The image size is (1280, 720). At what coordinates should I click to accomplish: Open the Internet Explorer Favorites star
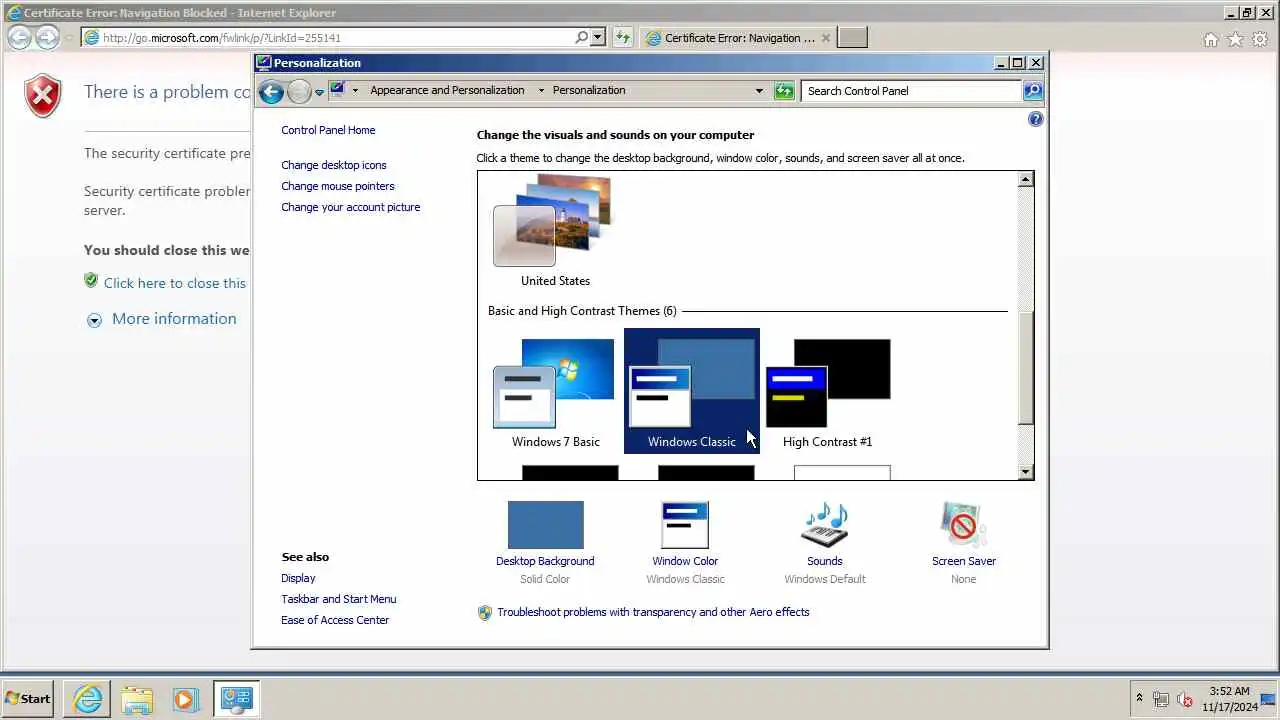coord(1235,39)
